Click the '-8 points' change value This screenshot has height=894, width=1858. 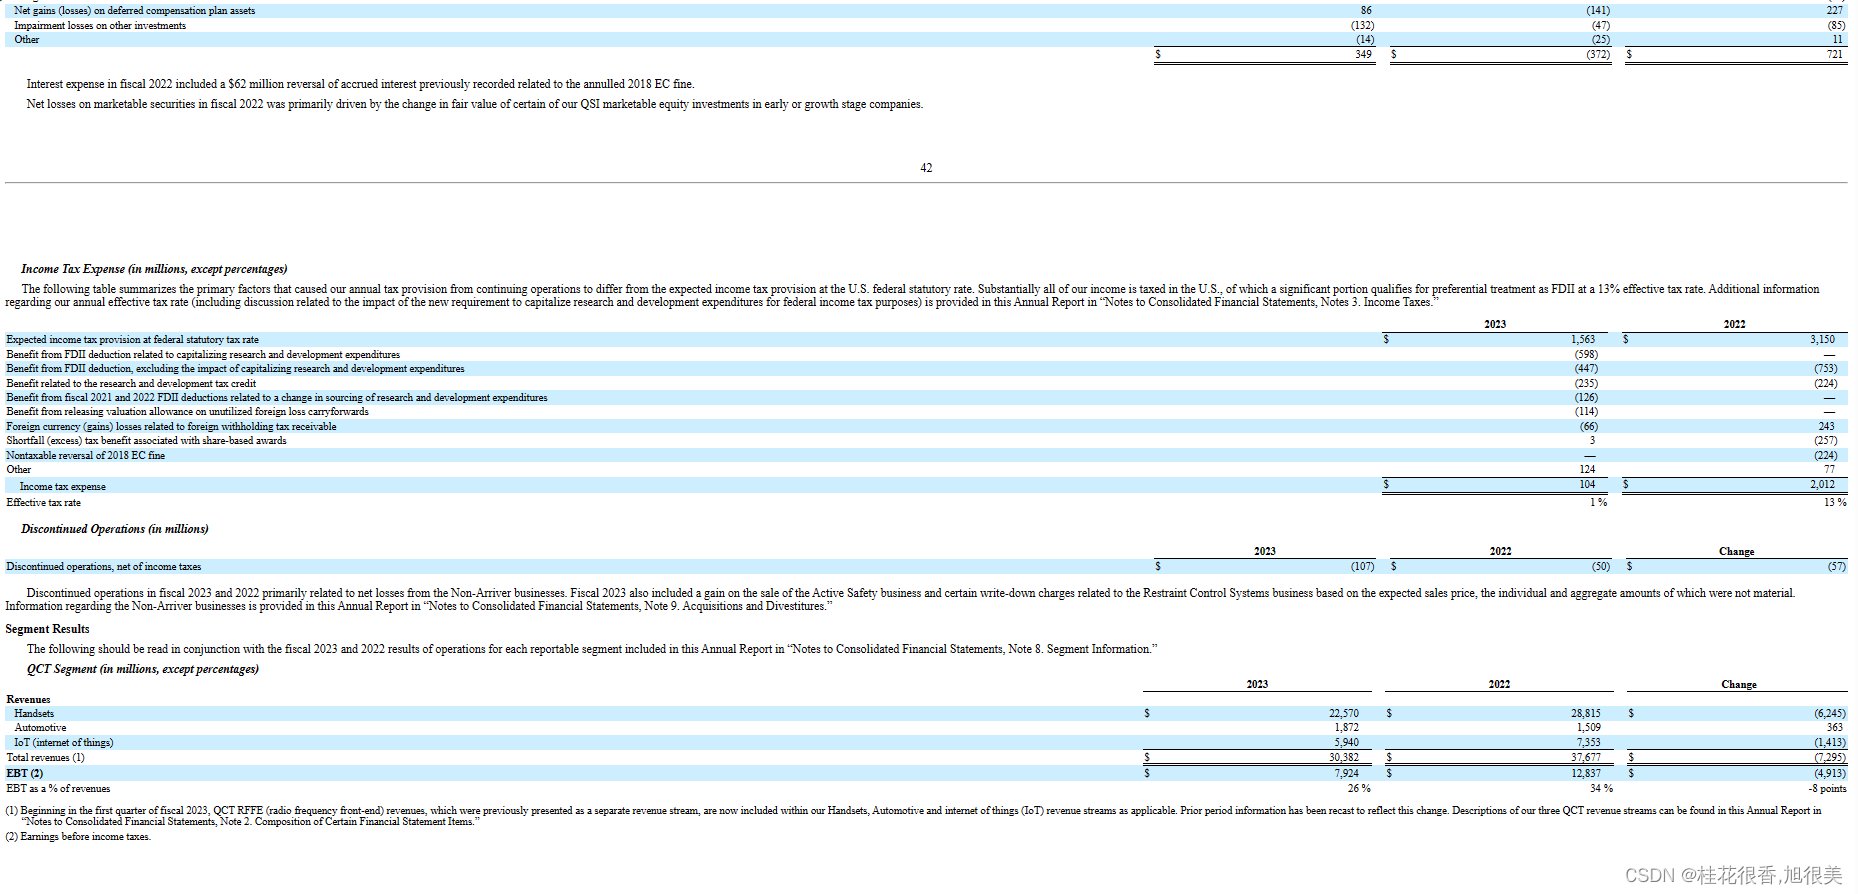pyautogui.click(x=1827, y=789)
